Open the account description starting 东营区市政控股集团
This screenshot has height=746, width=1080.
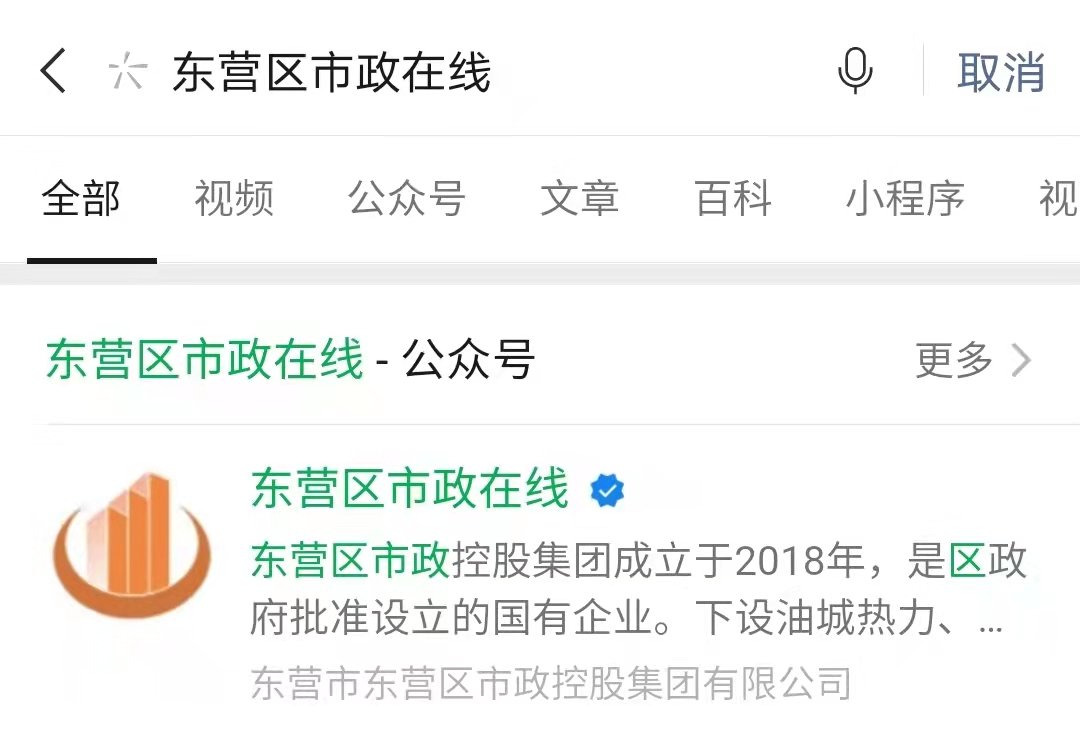pos(638,588)
